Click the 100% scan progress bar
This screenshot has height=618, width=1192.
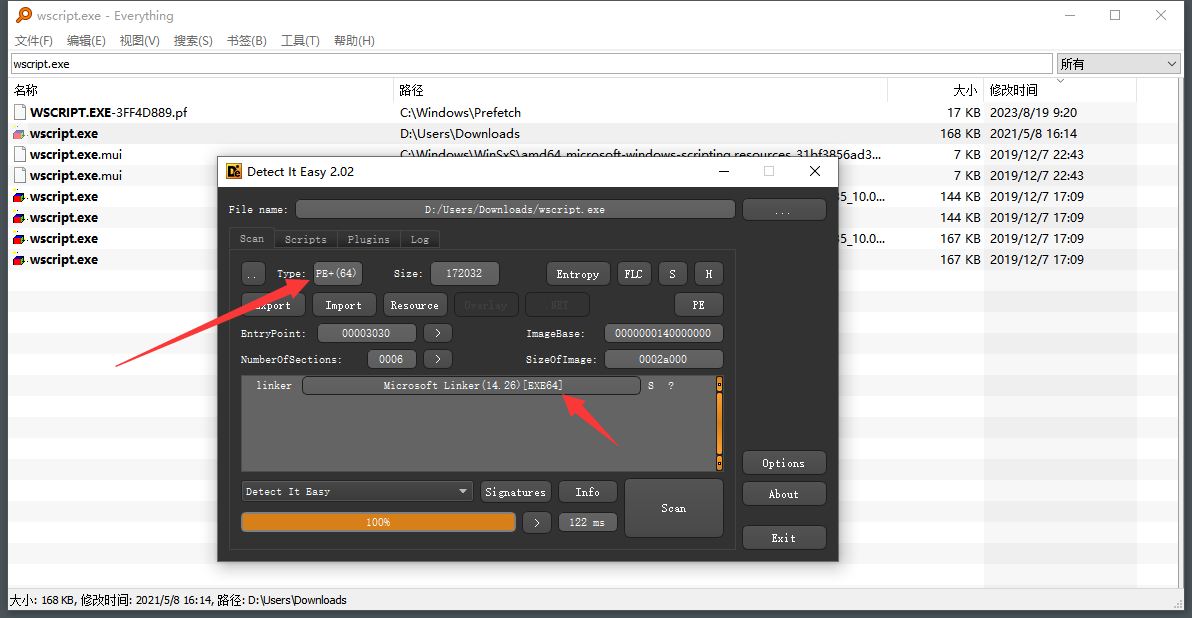[378, 521]
